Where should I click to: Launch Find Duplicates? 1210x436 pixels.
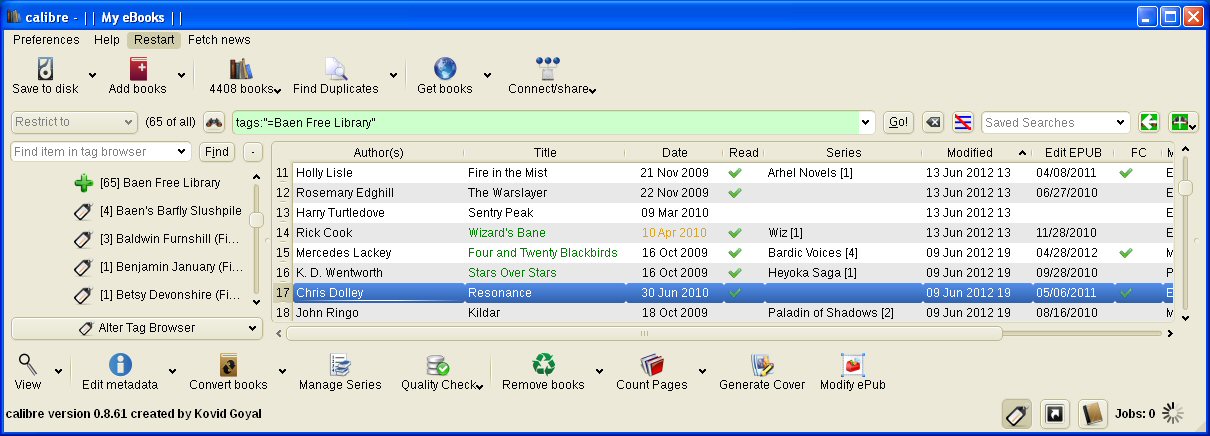tap(335, 68)
